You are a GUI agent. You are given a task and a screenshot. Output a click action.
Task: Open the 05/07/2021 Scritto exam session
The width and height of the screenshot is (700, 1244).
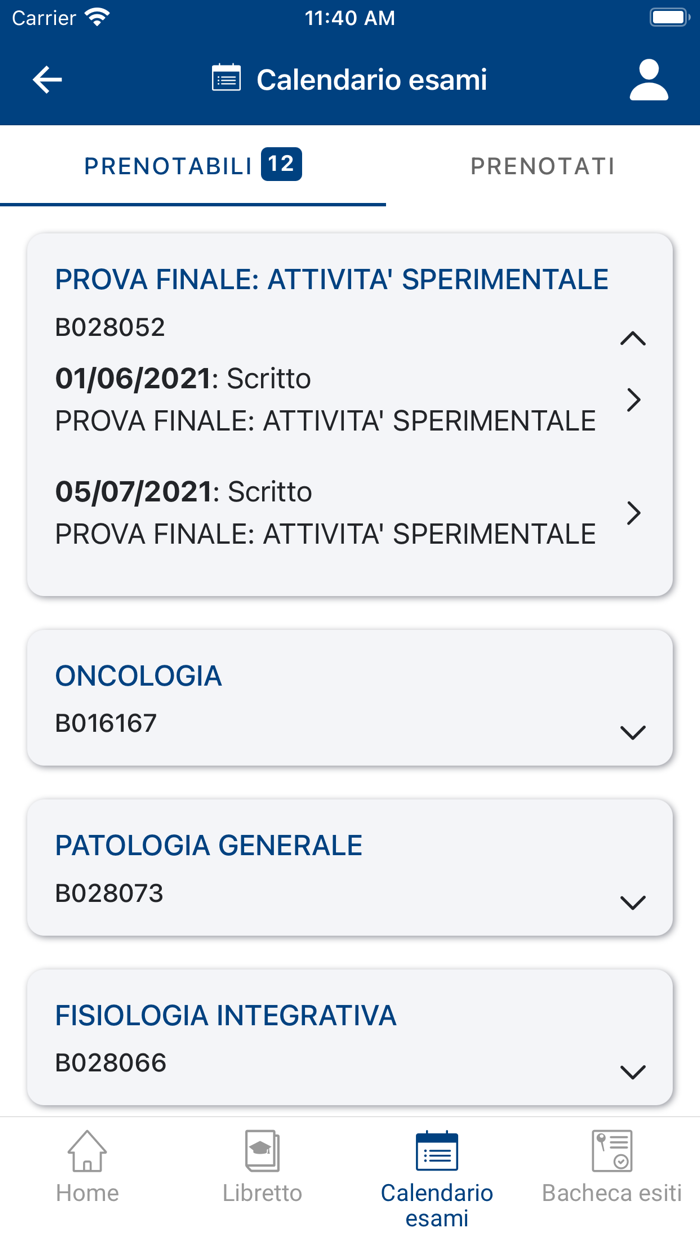coord(633,513)
